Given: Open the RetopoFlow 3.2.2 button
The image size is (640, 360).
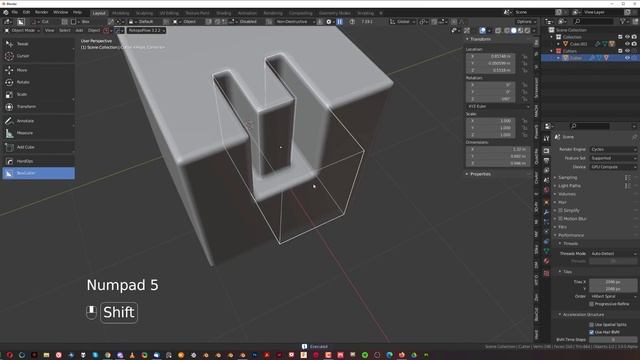Looking at the screenshot, I should pos(146,30).
